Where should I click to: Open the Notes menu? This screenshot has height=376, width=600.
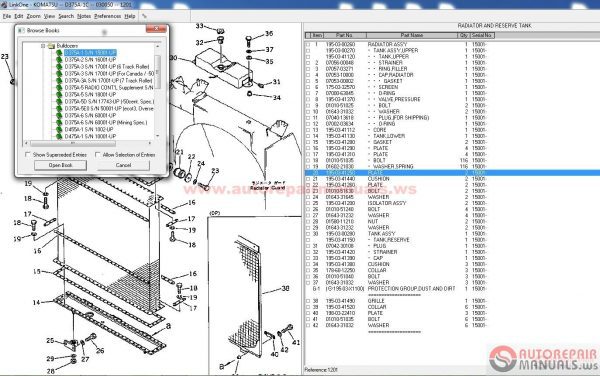pyautogui.click(x=84, y=16)
